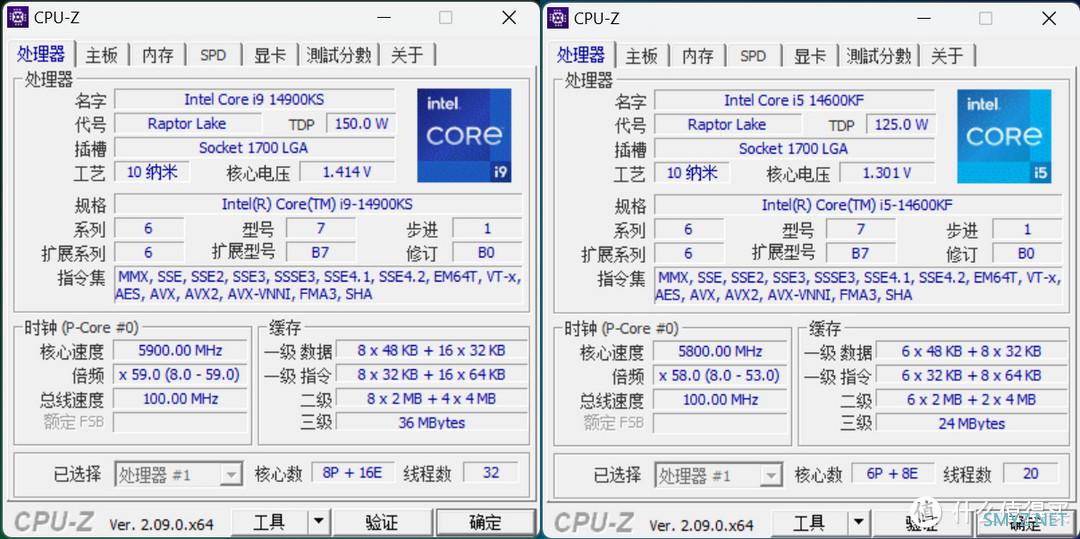The height and width of the screenshot is (539, 1080).
Task: Click multiplier x 58.0 (8.0 - 53.0)
Action: [x=720, y=375]
